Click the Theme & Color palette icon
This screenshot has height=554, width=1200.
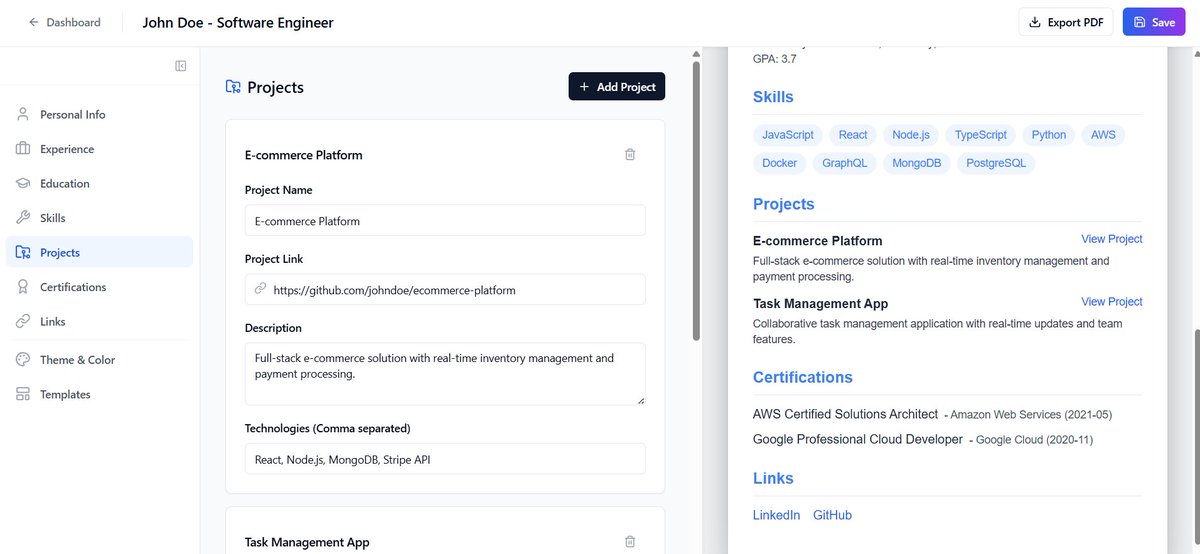tap(22, 359)
